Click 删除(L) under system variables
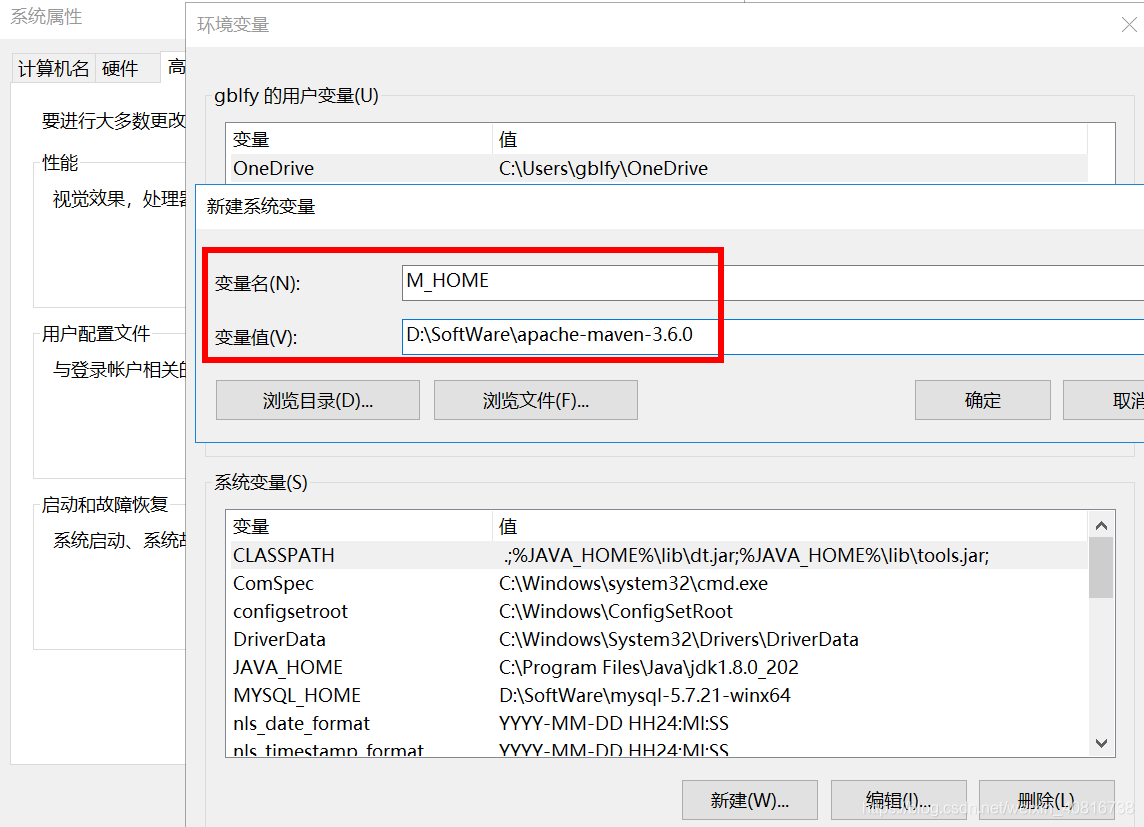 [1046, 800]
